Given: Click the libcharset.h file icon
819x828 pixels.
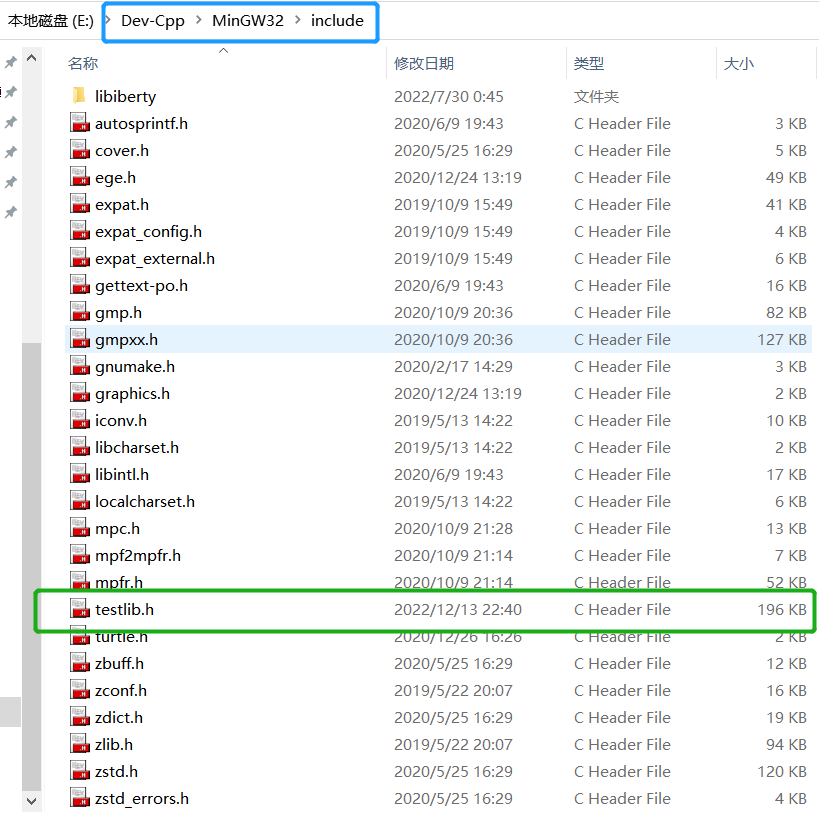Looking at the screenshot, I should [x=79, y=447].
